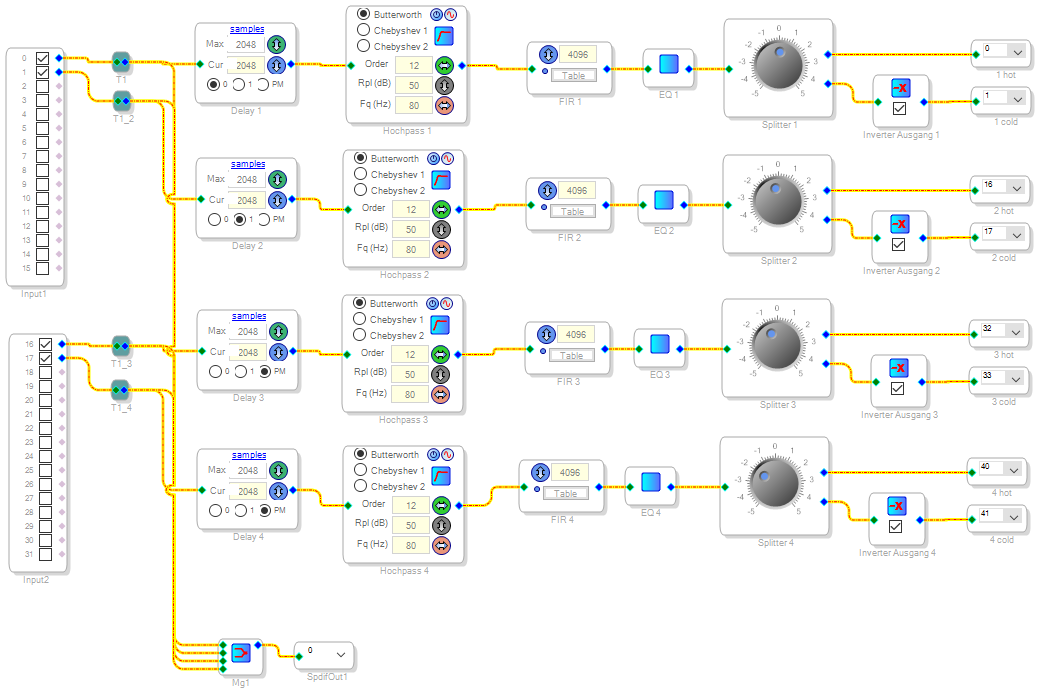
Task: Click the green Max adjuster in Delay 1
Action: 278,44
